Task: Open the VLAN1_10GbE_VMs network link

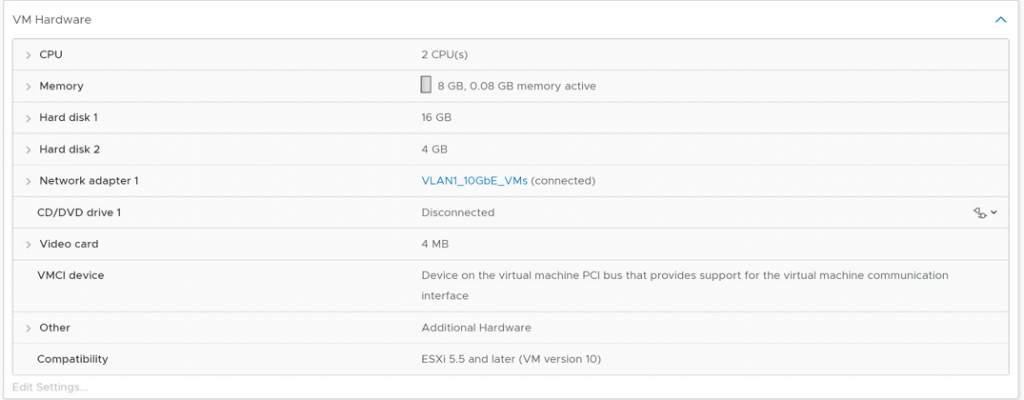Action: click(x=474, y=181)
